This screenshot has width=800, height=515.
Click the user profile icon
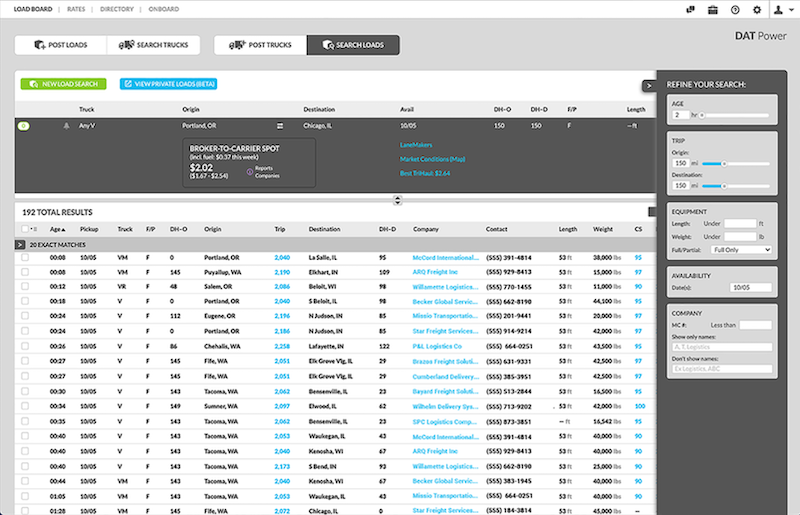(779, 10)
